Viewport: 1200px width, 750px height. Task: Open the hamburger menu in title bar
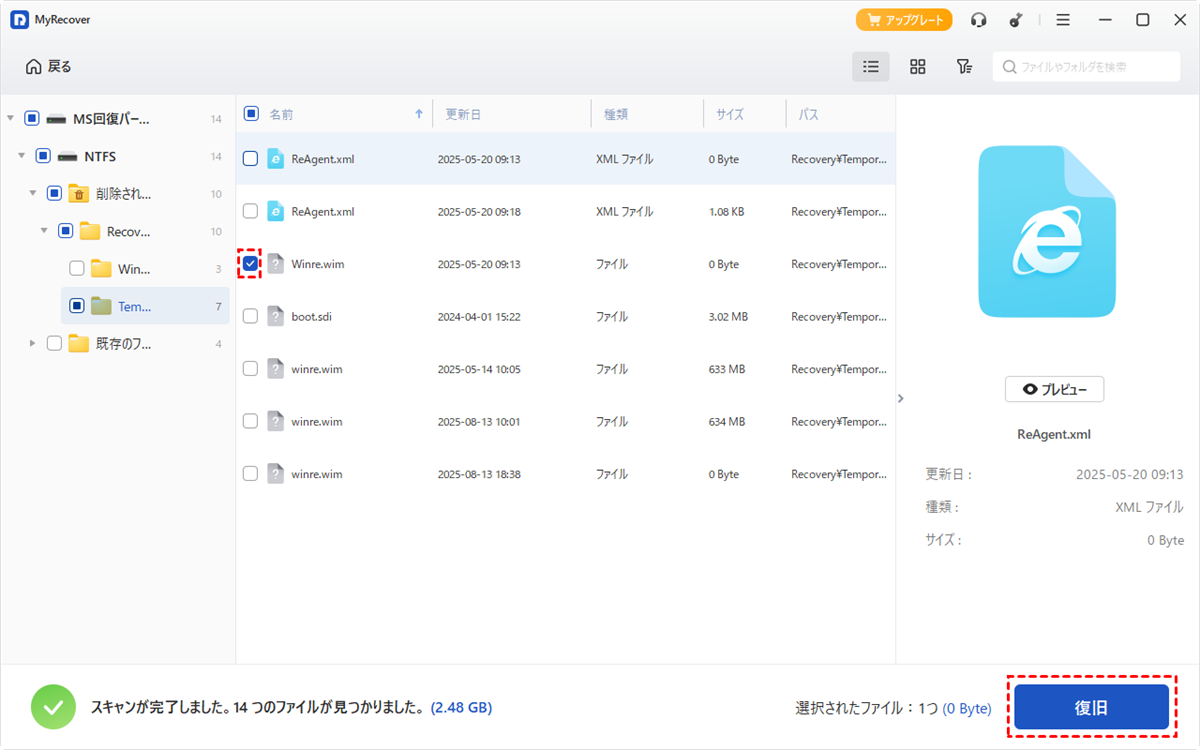[x=1063, y=20]
